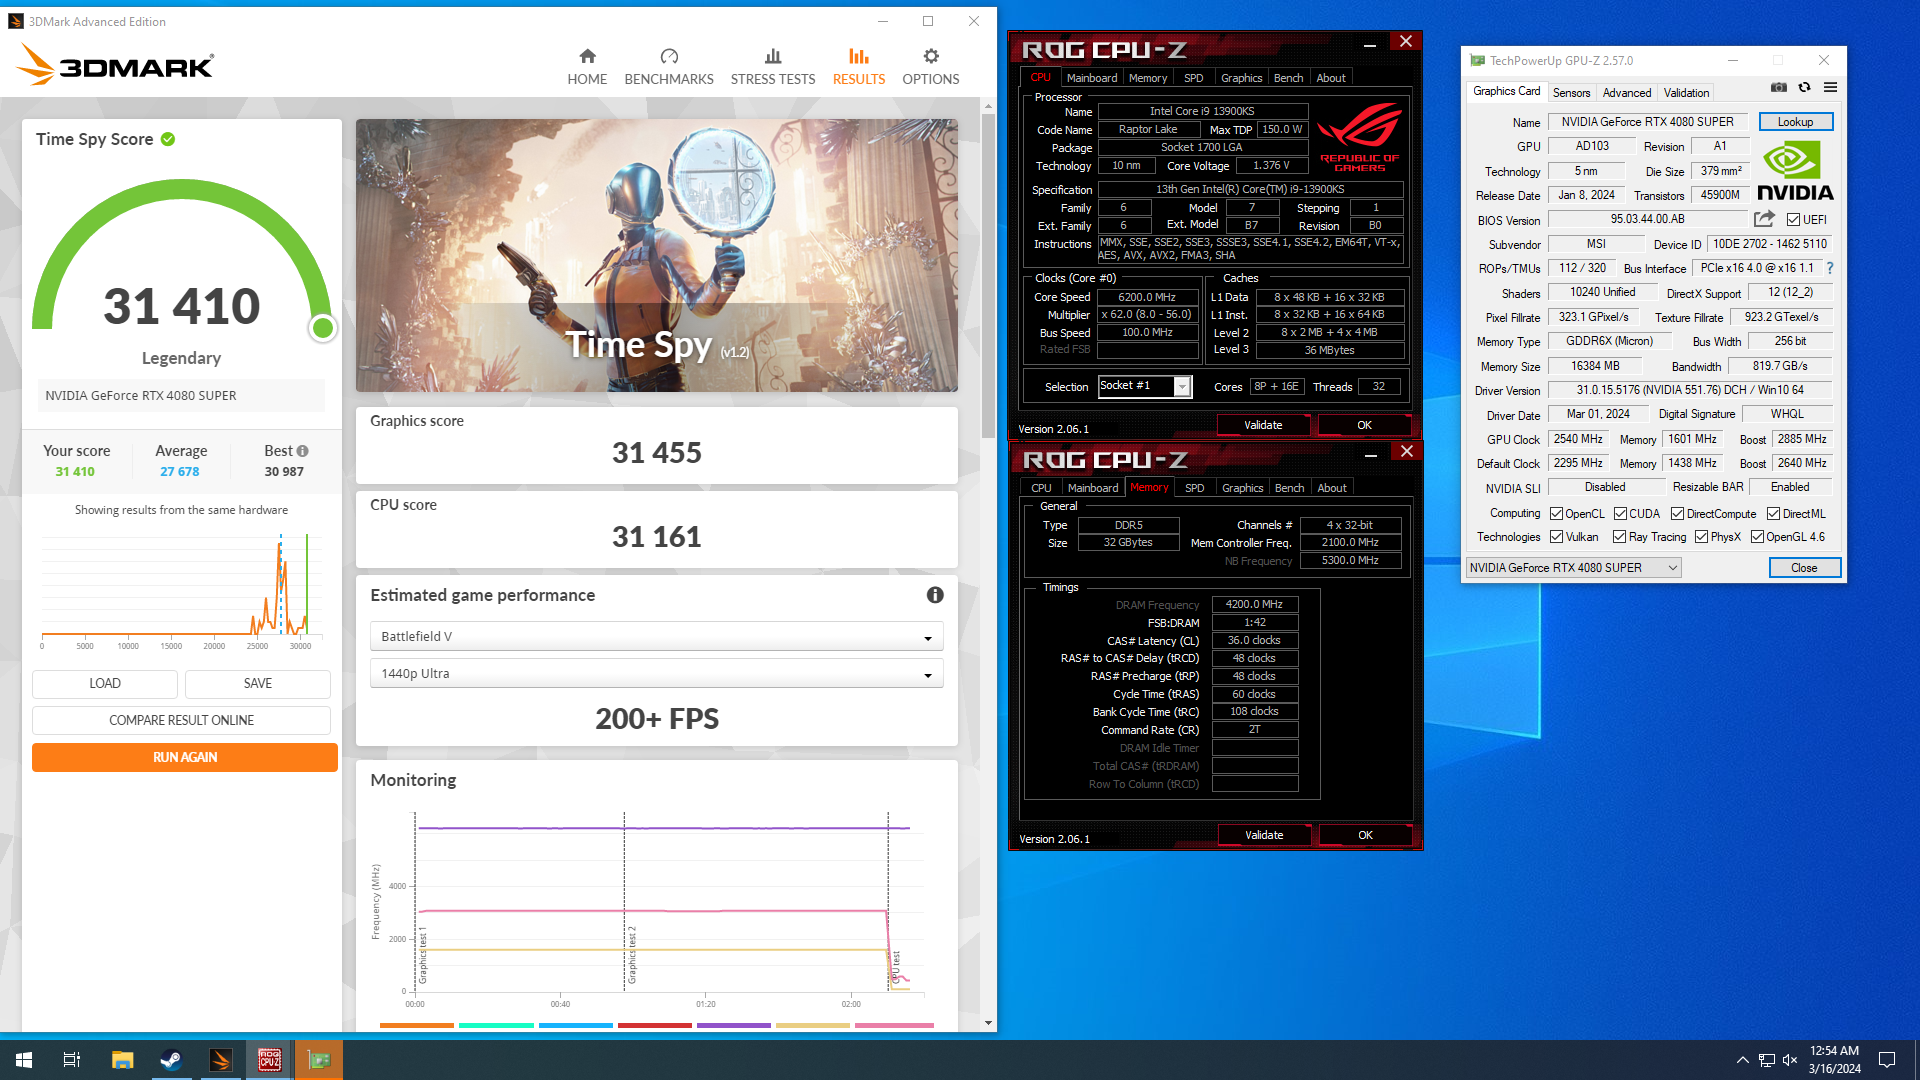Toggle the PhysX checkbox

tap(1701, 537)
